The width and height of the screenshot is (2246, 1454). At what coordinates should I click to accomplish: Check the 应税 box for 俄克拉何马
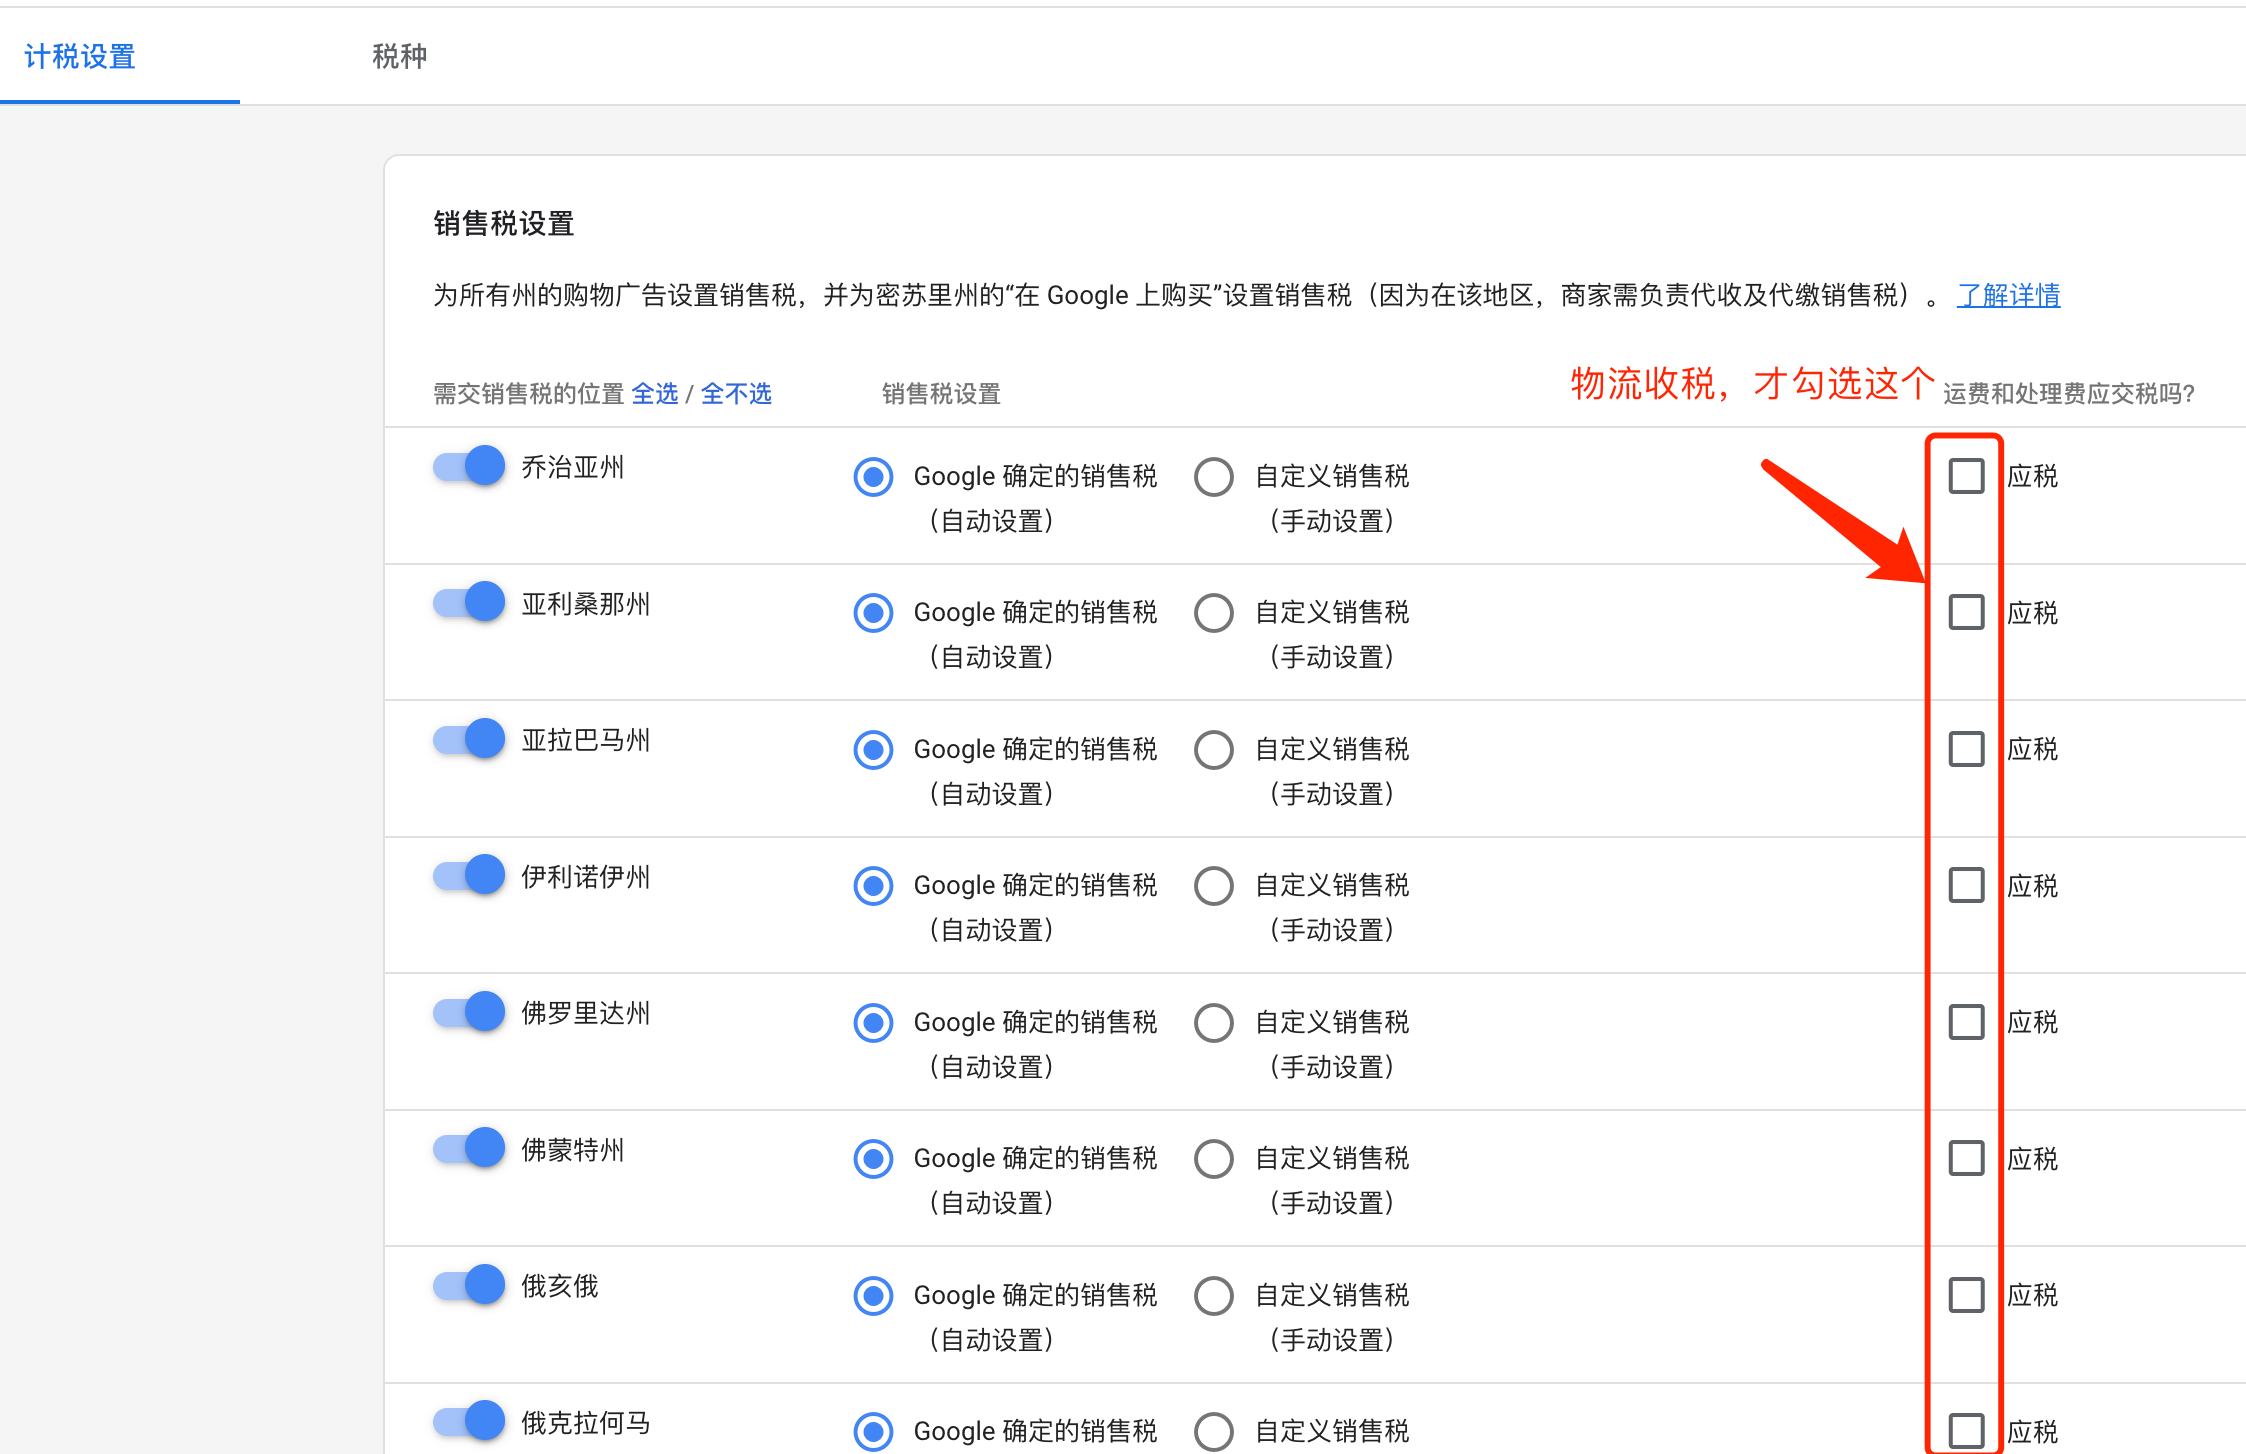tap(1966, 1431)
